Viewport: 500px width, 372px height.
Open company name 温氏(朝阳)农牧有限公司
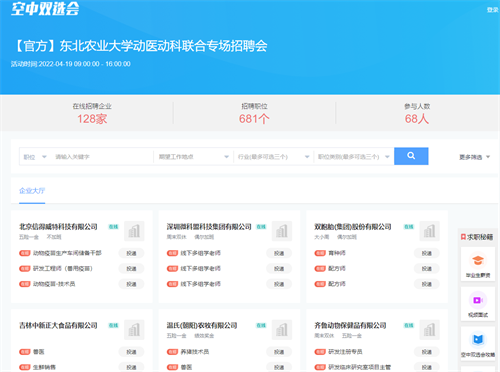click(202, 325)
